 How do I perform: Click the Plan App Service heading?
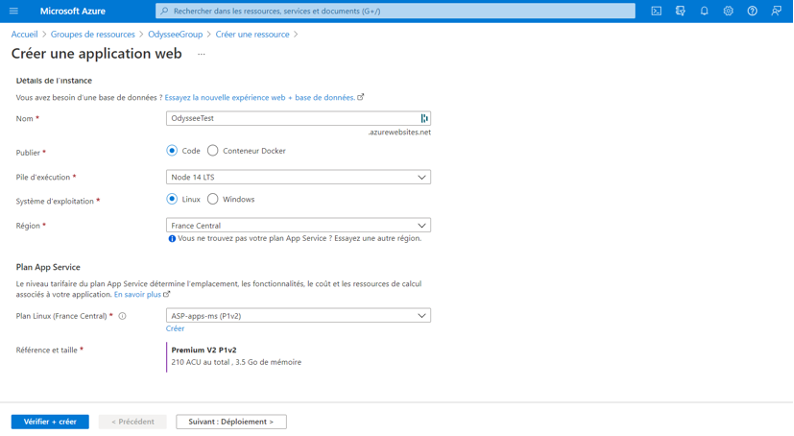coord(48,267)
